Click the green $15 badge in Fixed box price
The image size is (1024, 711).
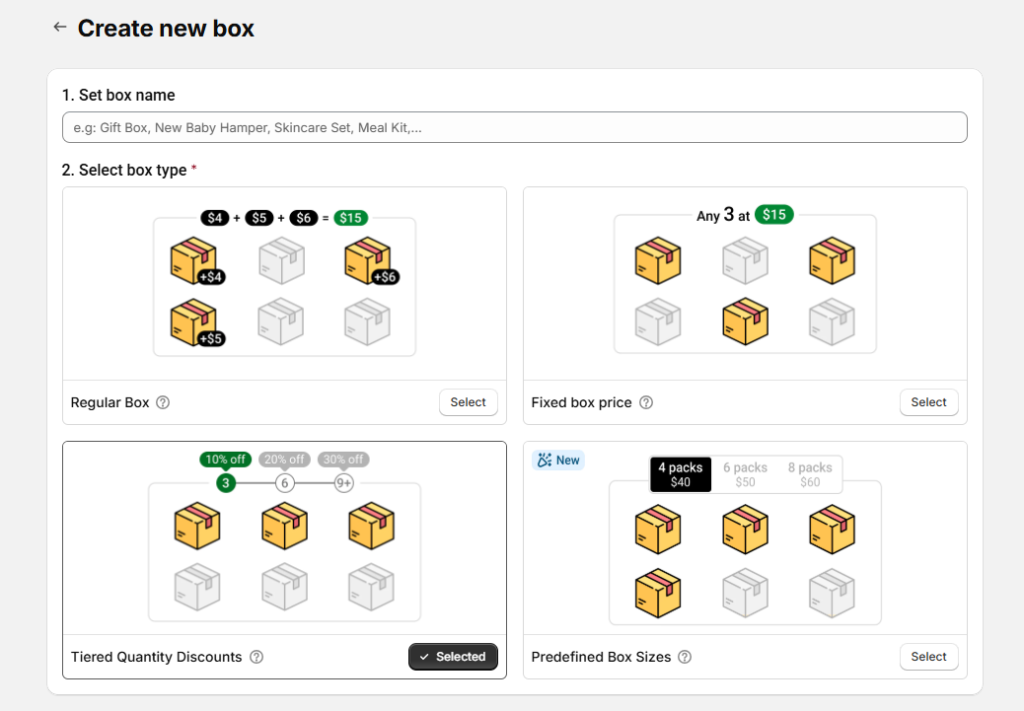tap(774, 215)
